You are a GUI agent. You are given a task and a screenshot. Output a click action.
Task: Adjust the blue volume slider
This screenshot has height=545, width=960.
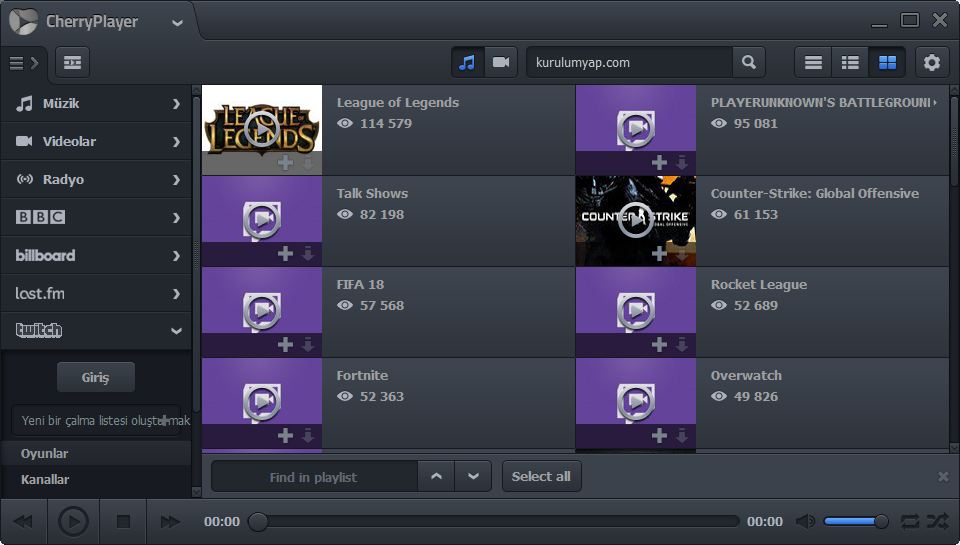point(856,522)
